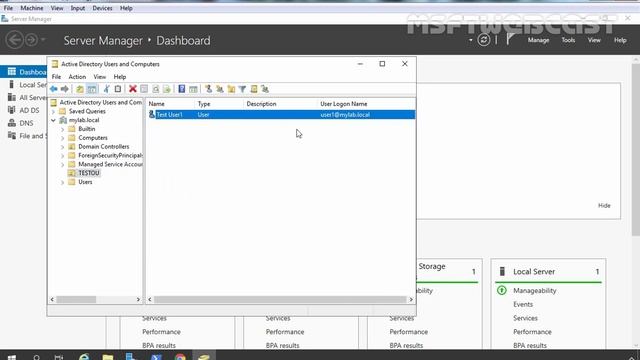Select Saved Queries tree item
640x360 pixels.
coord(87,111)
